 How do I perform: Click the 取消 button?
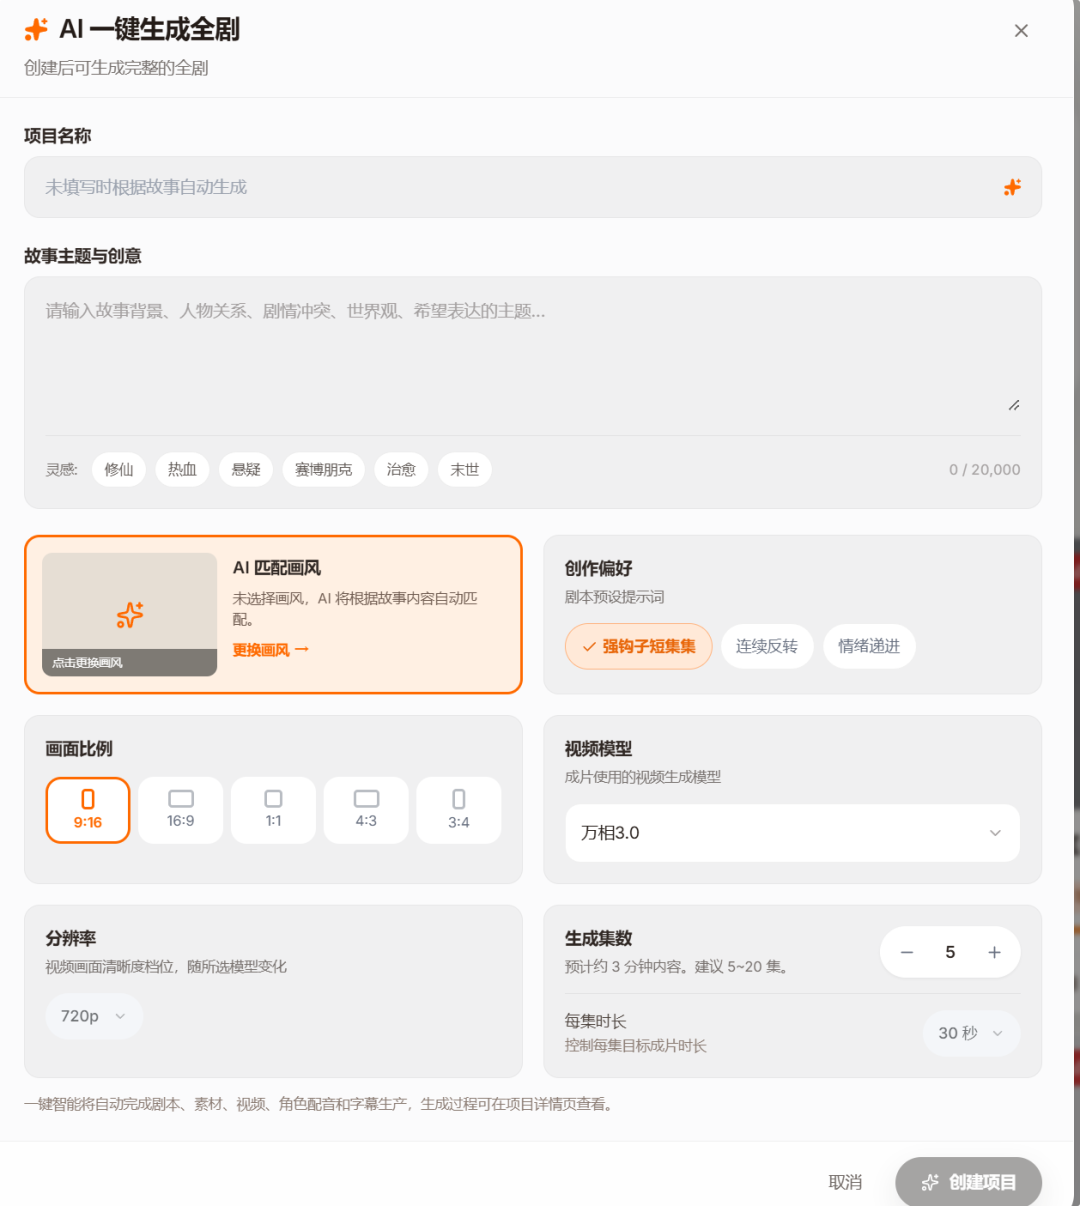845,1182
